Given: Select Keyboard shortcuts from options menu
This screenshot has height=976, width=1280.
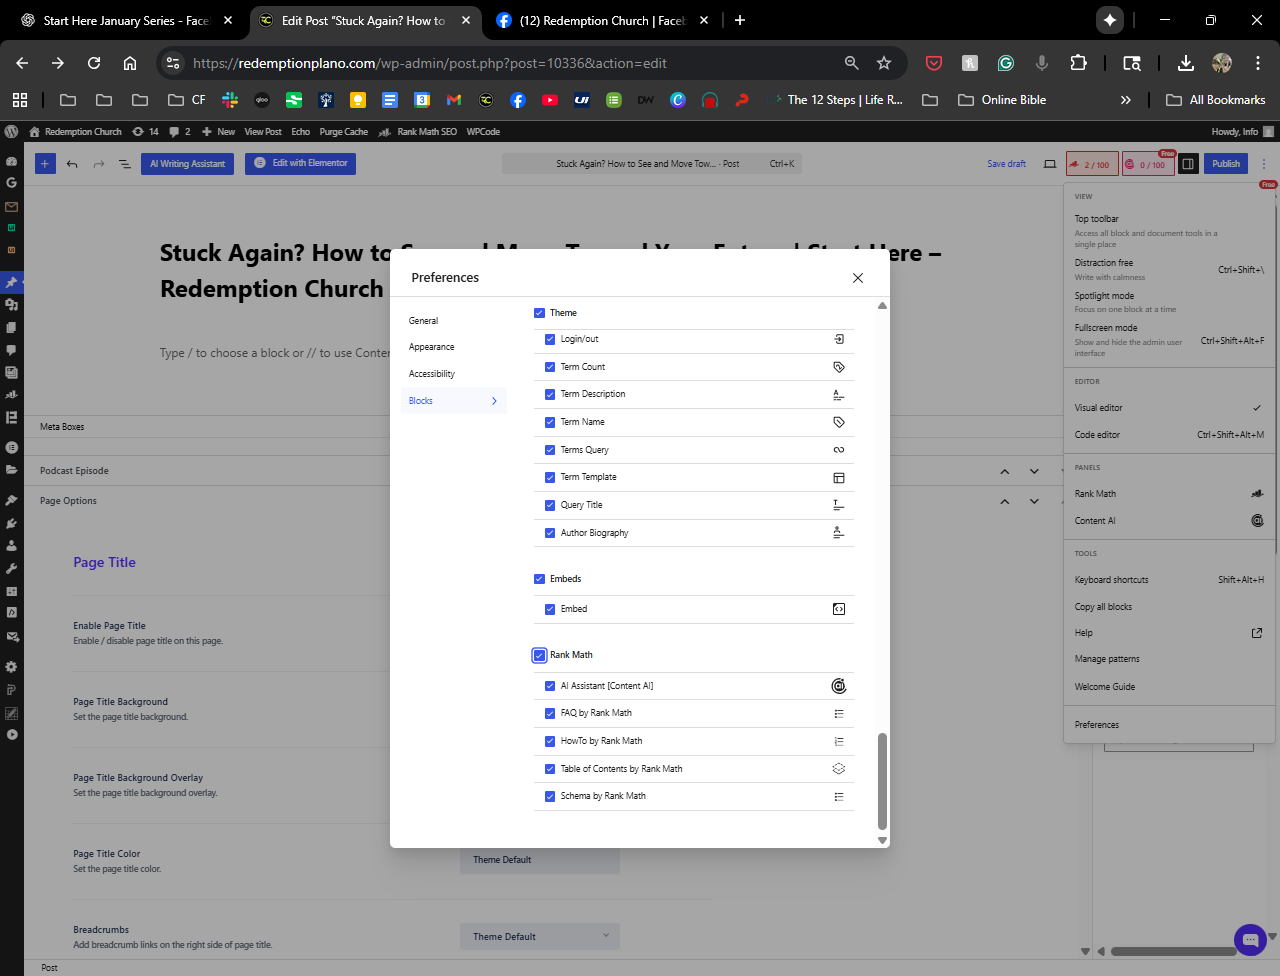Looking at the screenshot, I should pyautogui.click(x=1111, y=580).
